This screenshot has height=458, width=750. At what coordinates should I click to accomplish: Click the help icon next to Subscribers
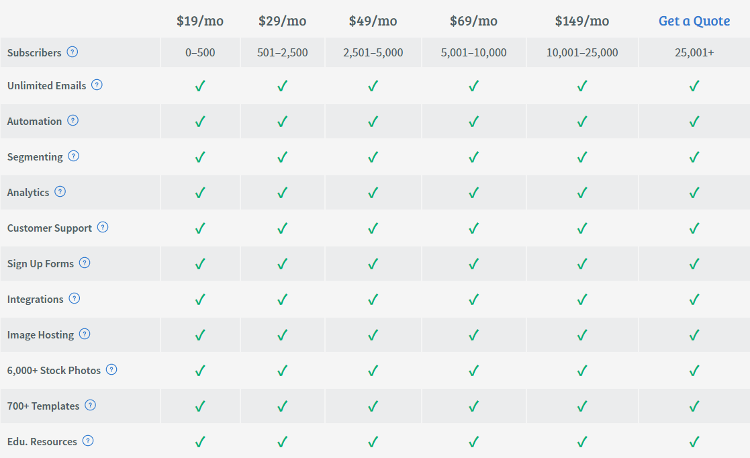click(x=72, y=52)
